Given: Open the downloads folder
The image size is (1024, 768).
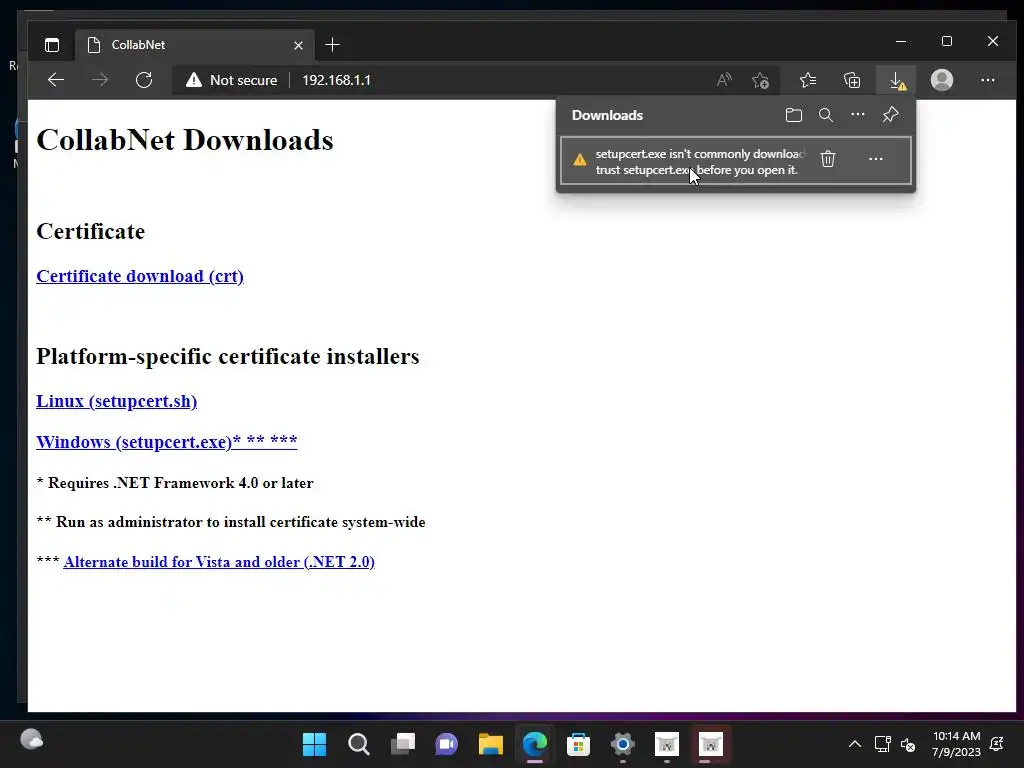Looking at the screenshot, I should tap(793, 115).
